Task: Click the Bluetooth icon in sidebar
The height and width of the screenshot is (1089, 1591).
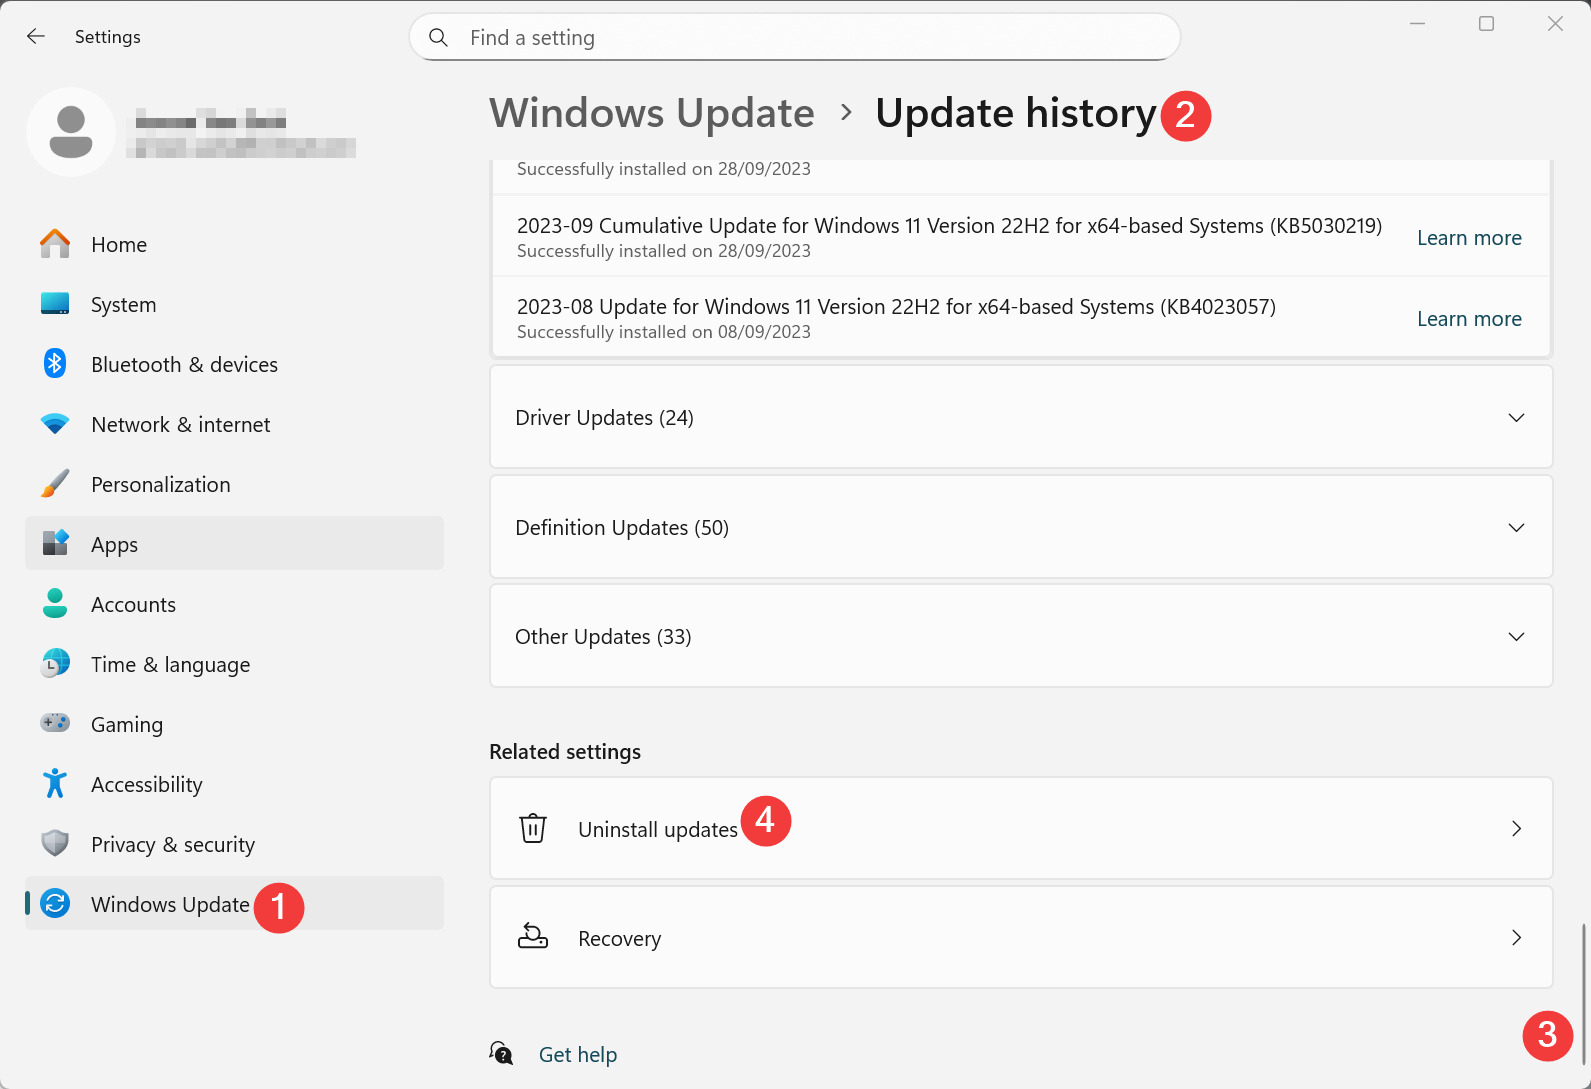Action: click(55, 364)
